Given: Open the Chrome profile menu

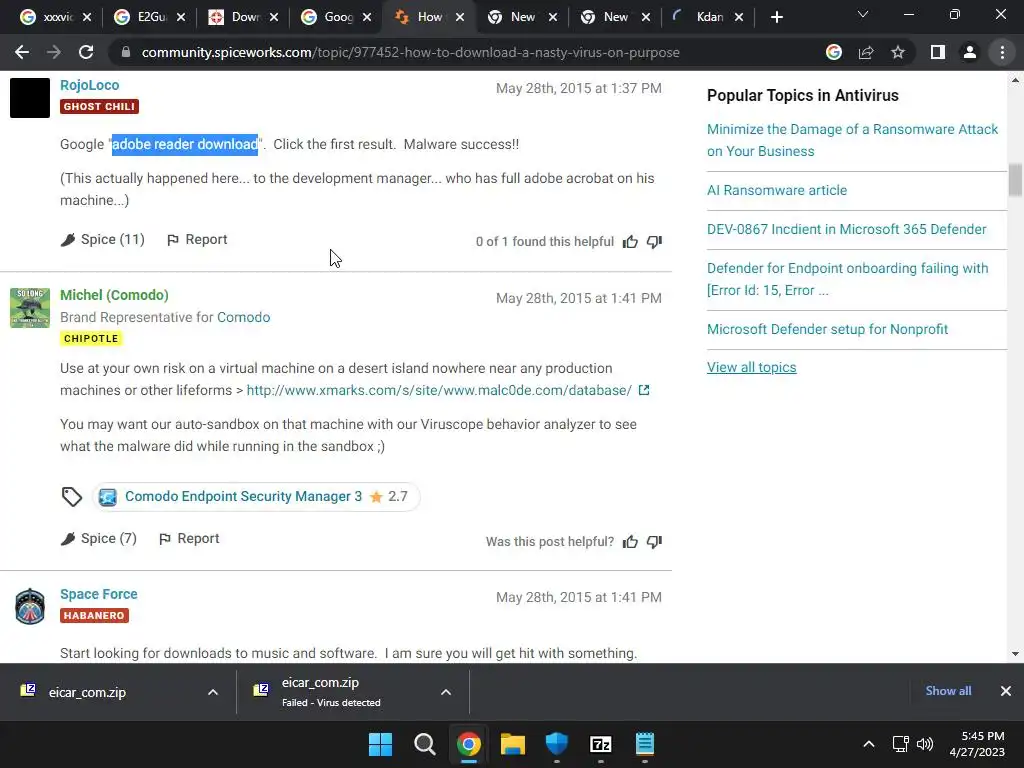Looking at the screenshot, I should pyautogui.click(x=970, y=52).
